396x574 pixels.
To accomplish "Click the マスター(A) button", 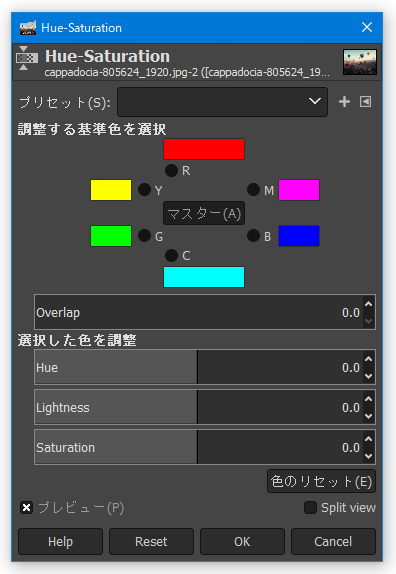I will click(204, 213).
